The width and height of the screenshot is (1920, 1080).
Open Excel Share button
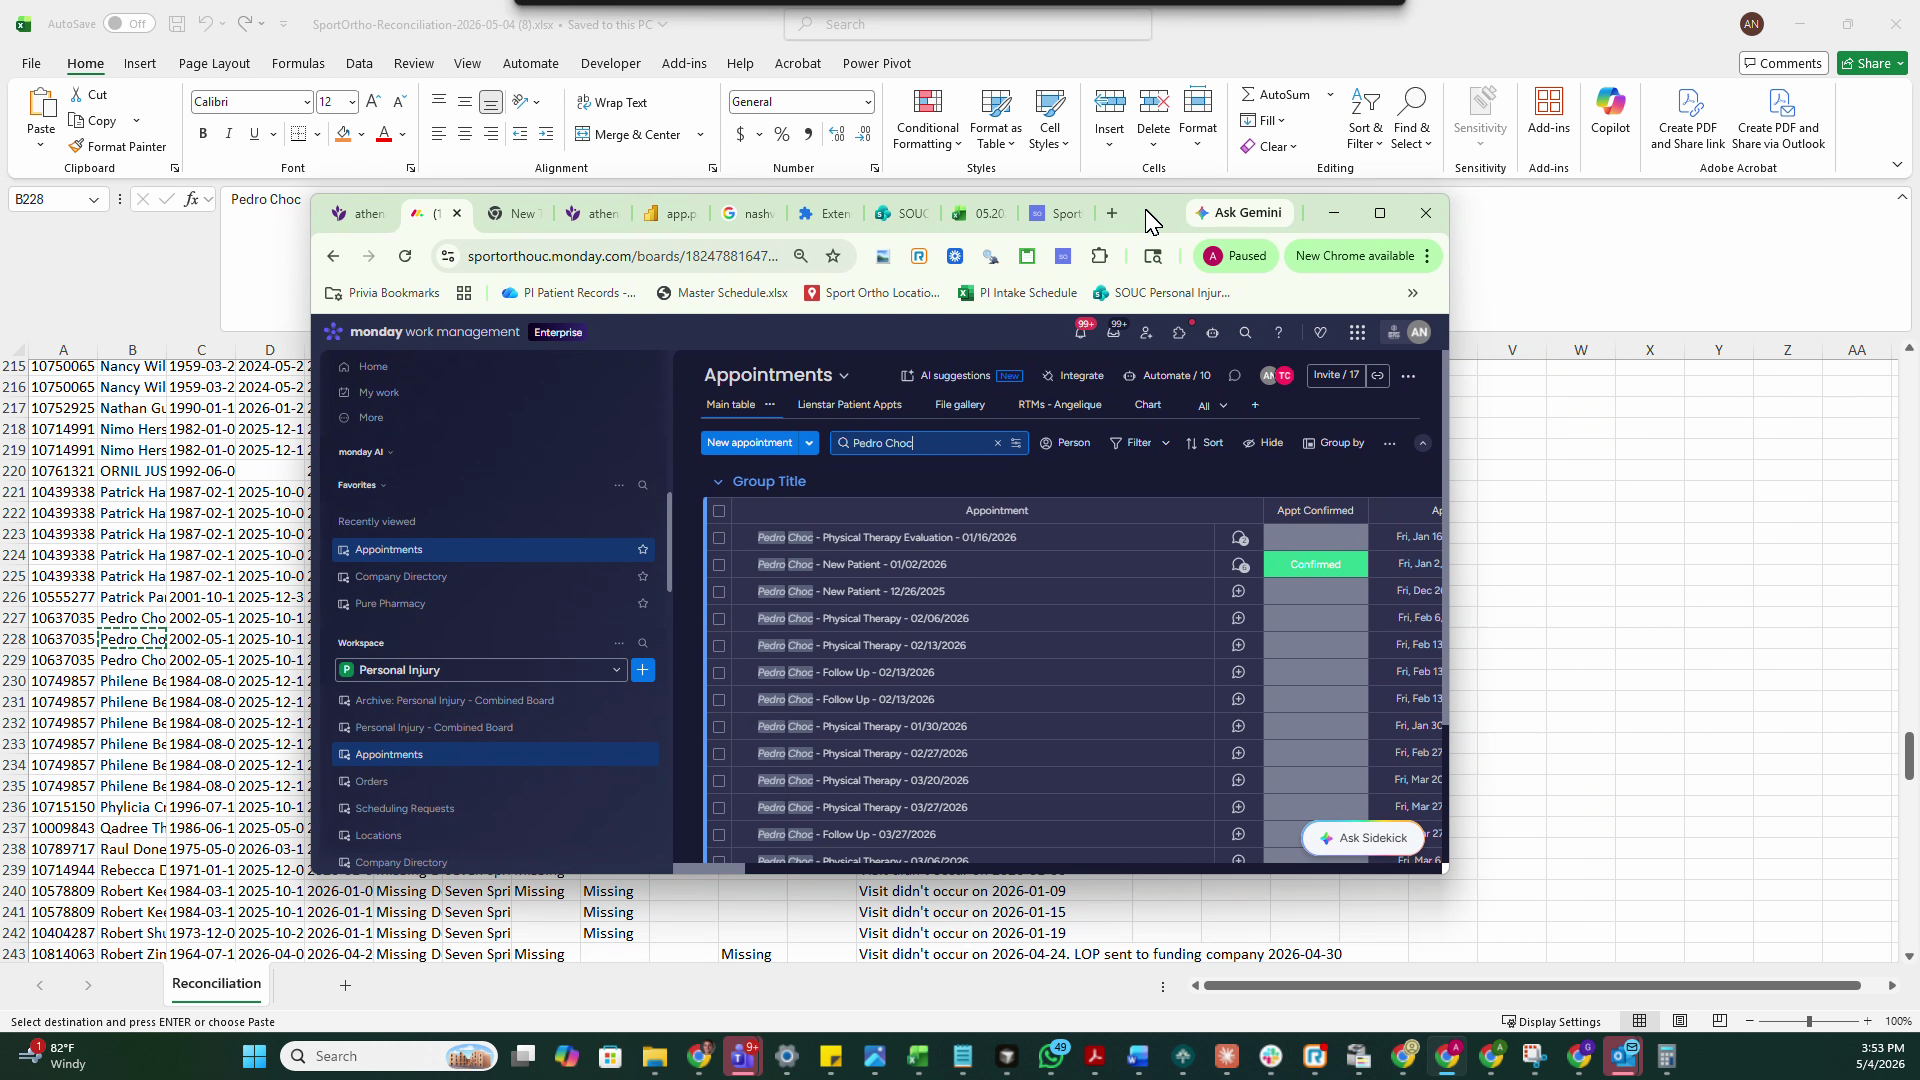click(x=1873, y=63)
